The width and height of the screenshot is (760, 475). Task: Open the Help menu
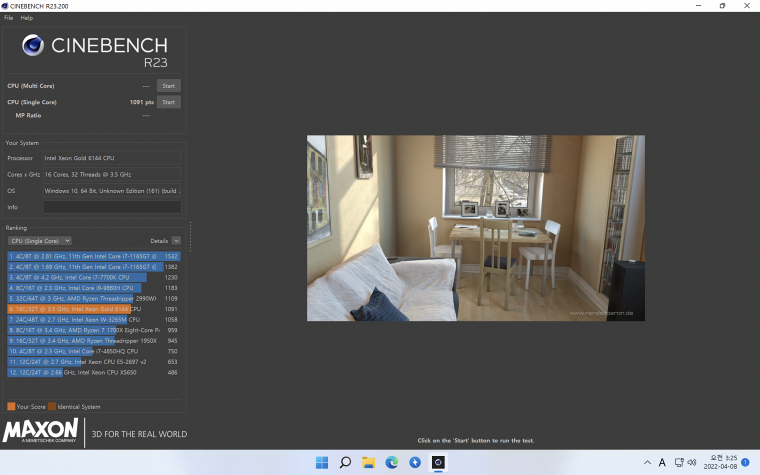point(27,17)
